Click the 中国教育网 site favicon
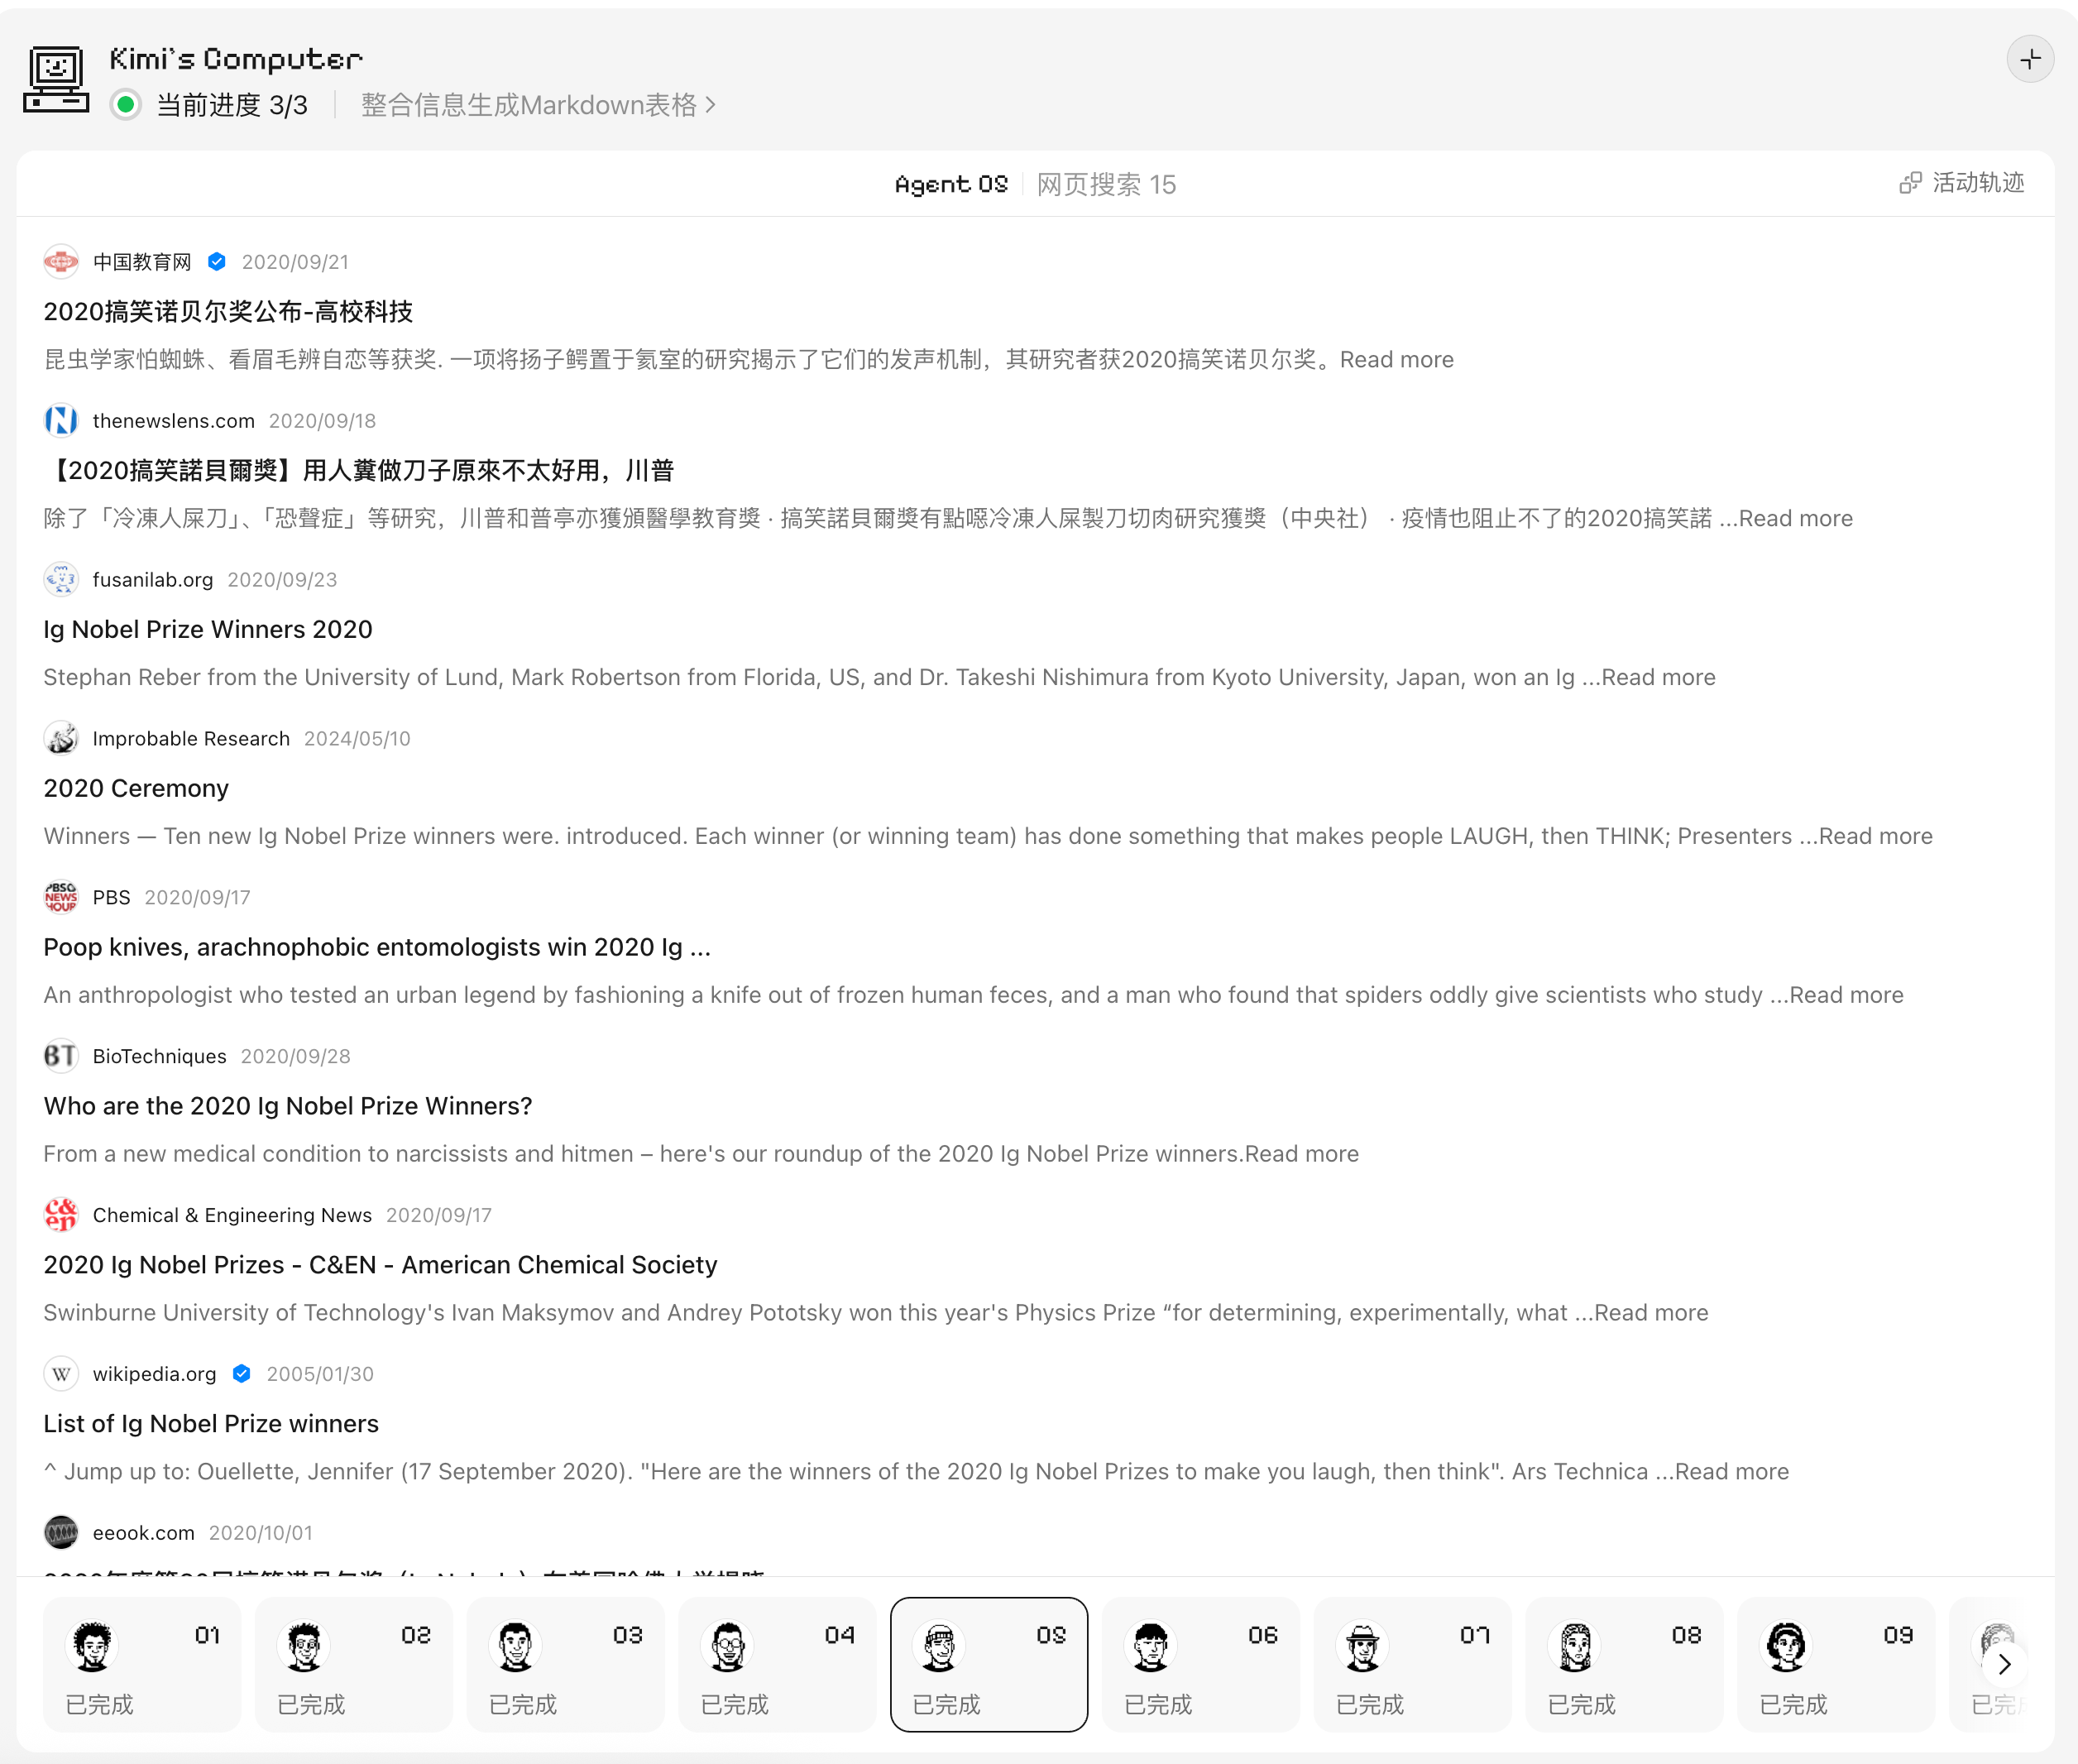The height and width of the screenshot is (1764, 2078). [61, 262]
